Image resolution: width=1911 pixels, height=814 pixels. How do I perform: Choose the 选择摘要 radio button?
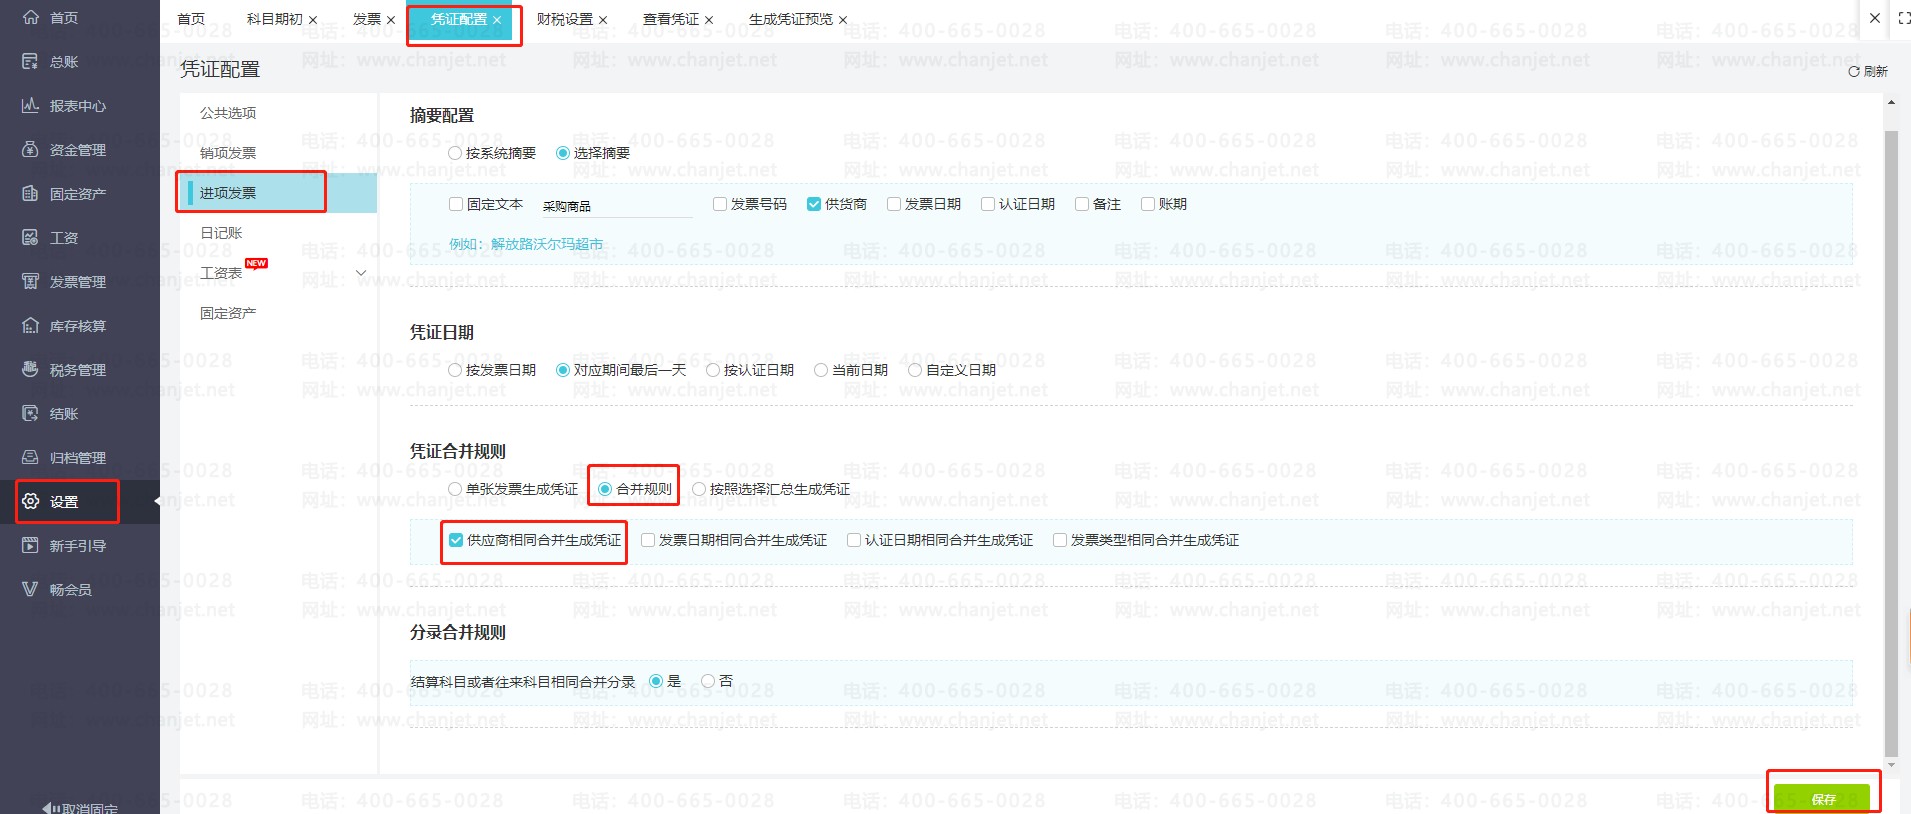click(563, 153)
